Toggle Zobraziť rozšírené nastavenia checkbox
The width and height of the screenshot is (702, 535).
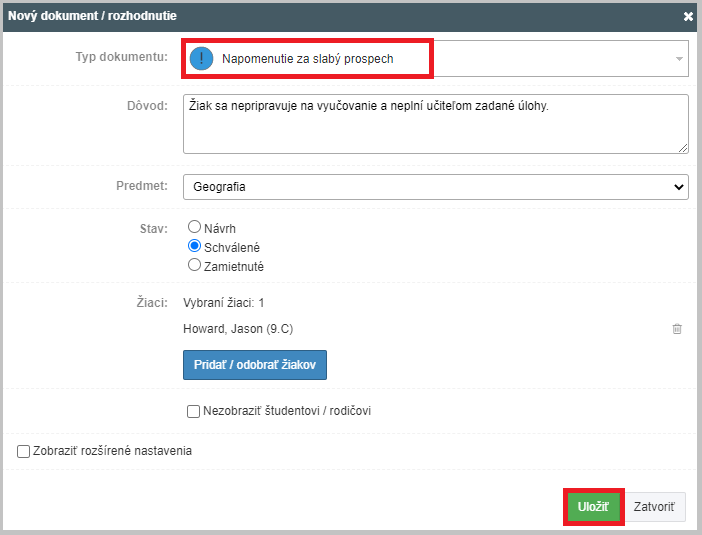[23, 451]
